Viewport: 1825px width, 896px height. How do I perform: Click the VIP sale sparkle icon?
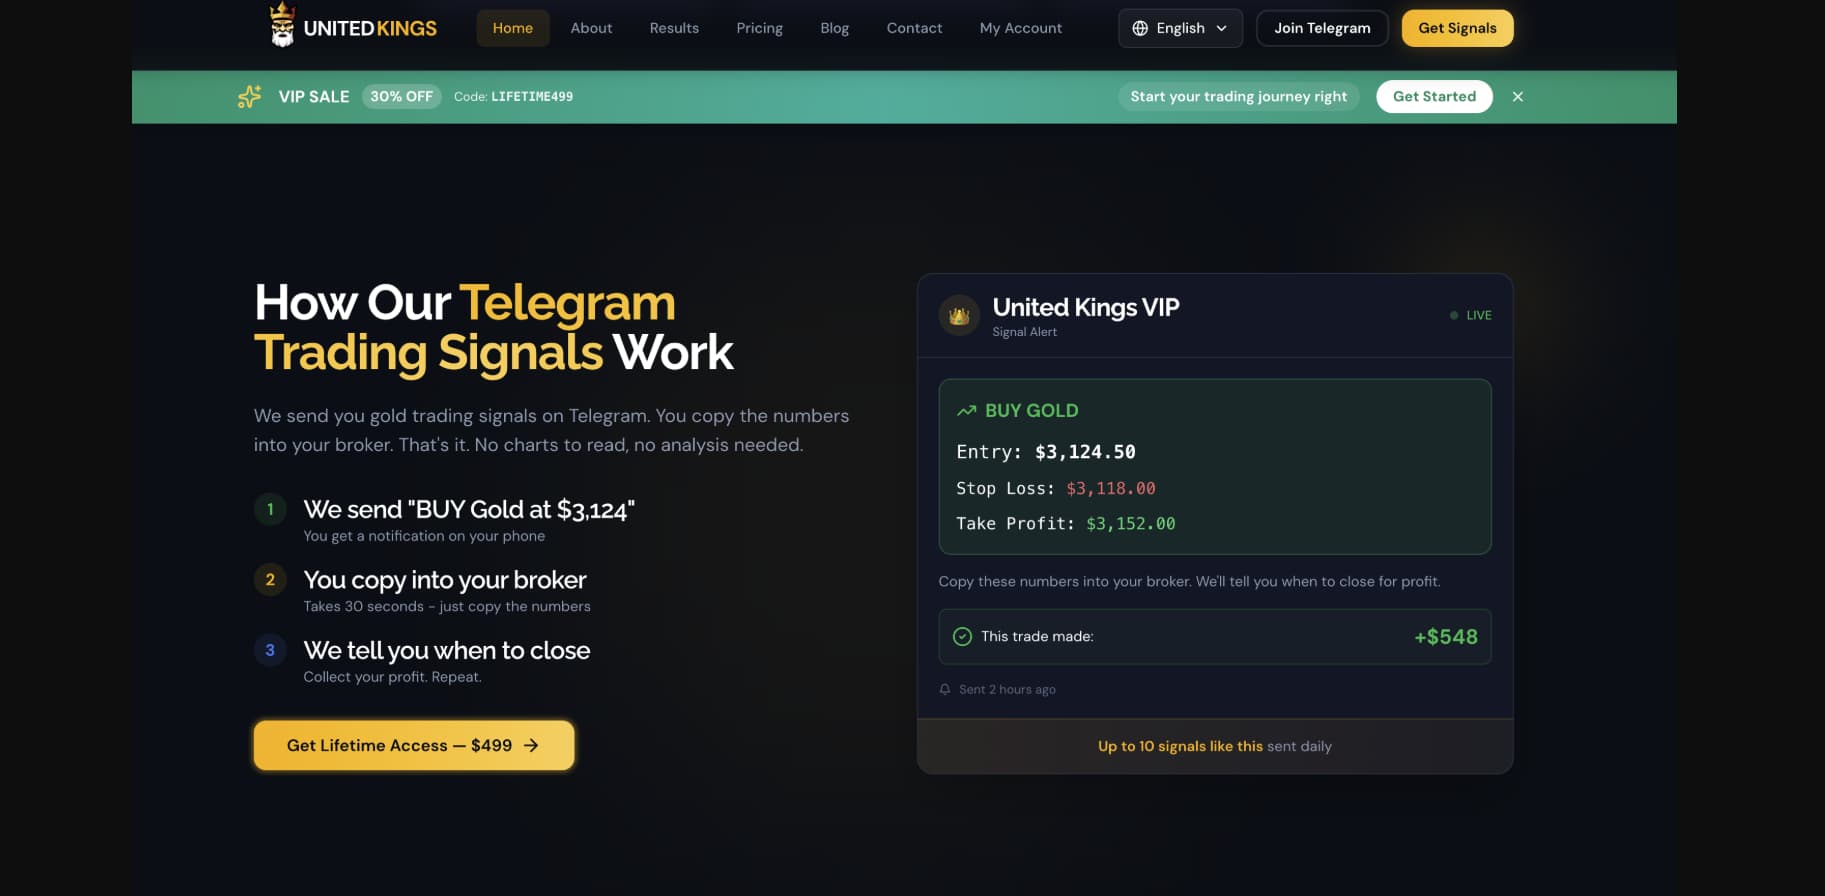pyautogui.click(x=249, y=96)
